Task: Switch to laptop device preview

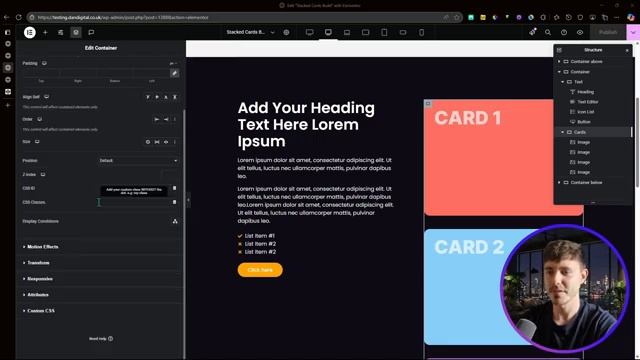Action: coord(347,32)
